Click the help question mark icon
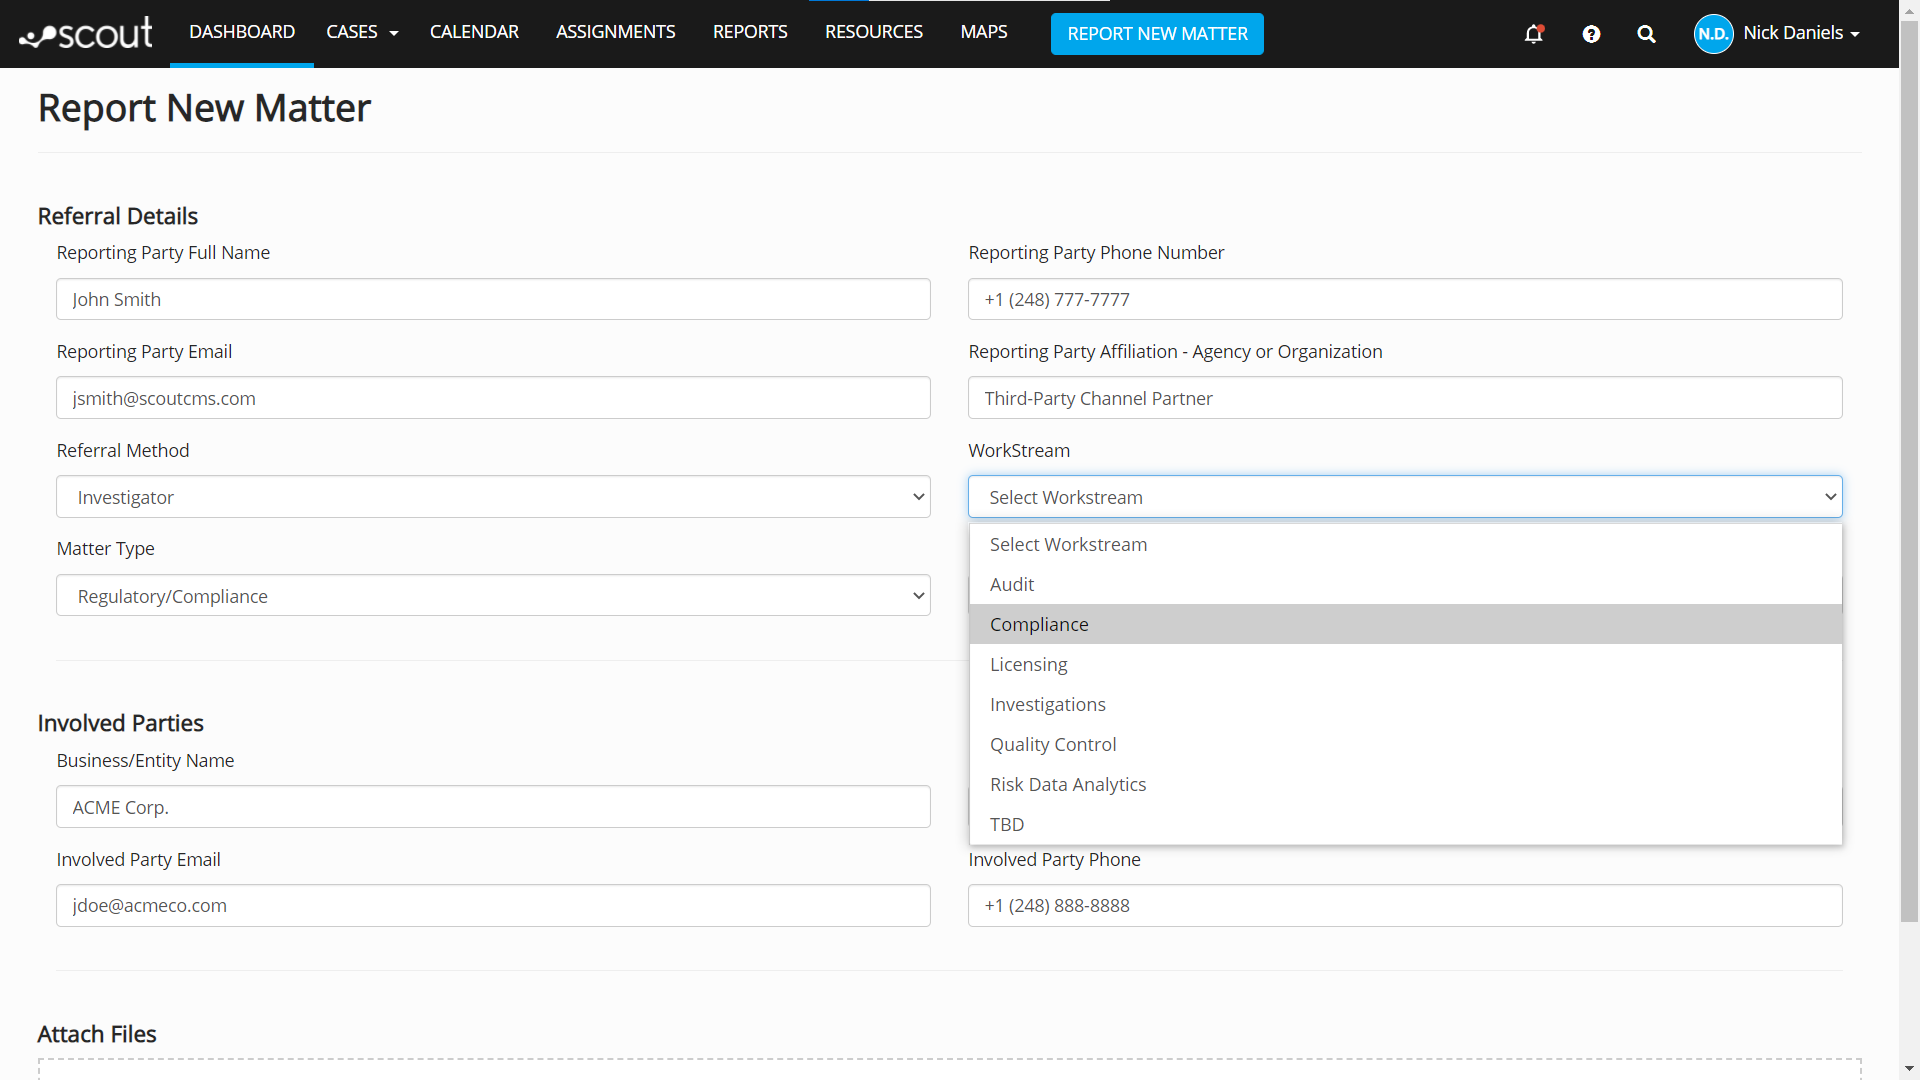Viewport: 1920px width, 1080px height. pyautogui.click(x=1591, y=34)
